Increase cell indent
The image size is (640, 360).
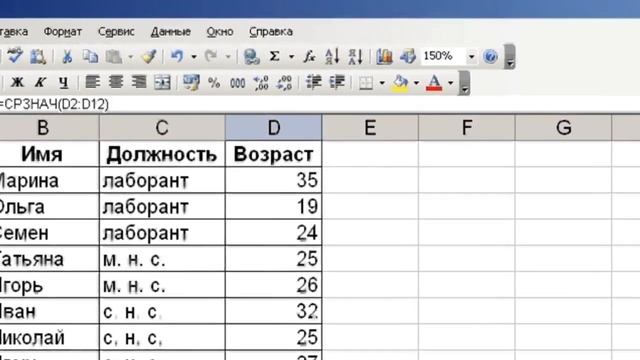337,82
